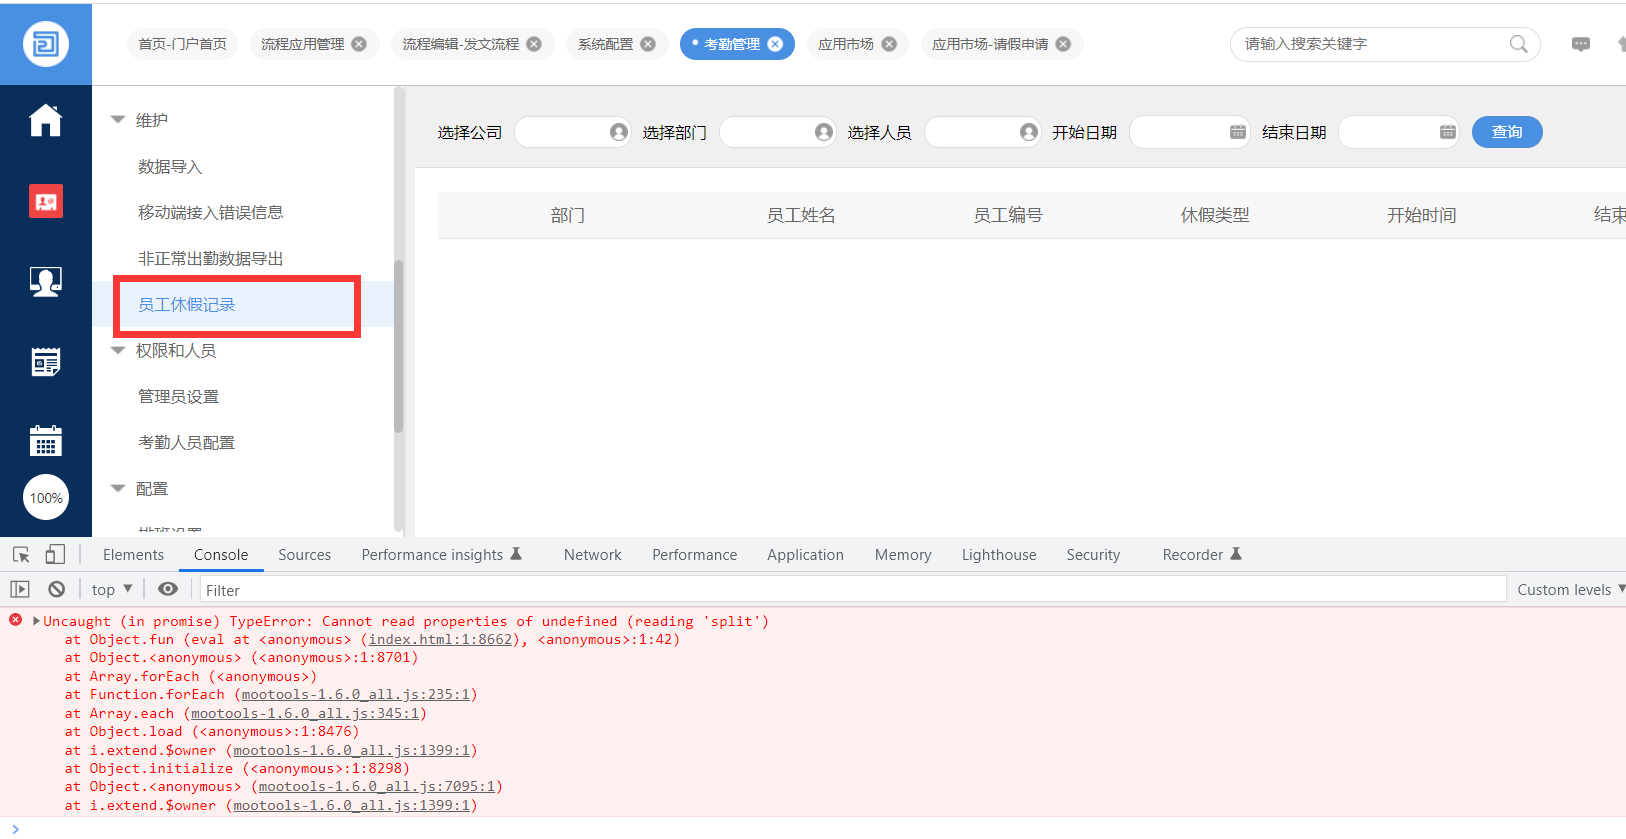Open the red contacts icon in sidebar
Image resolution: width=1626 pixels, height=839 pixels.
click(46, 201)
